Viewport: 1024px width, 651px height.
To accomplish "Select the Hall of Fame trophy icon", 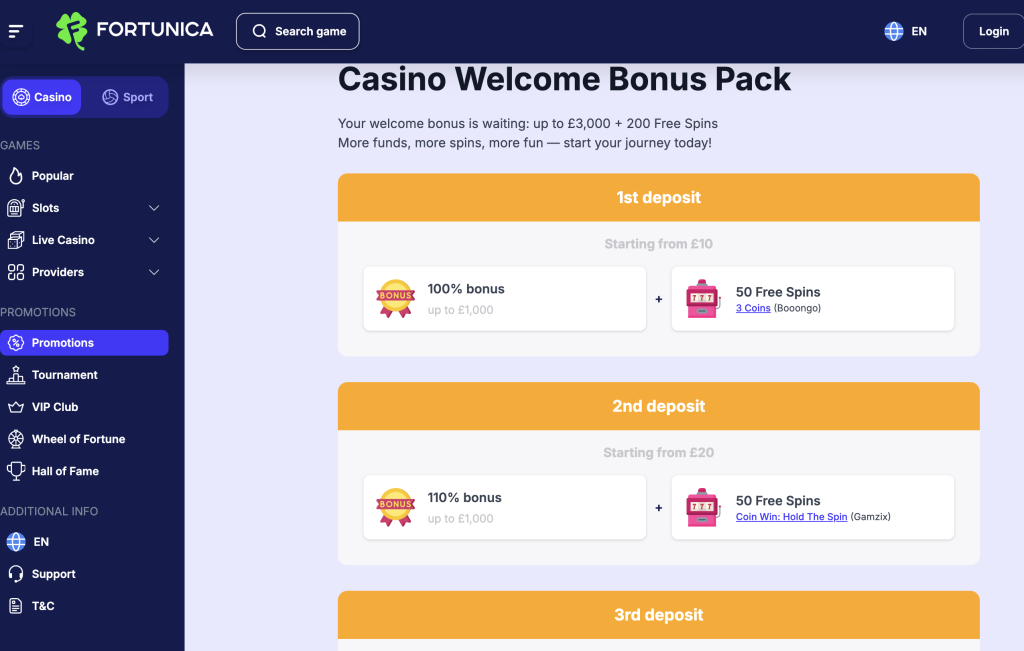I will coord(14,470).
